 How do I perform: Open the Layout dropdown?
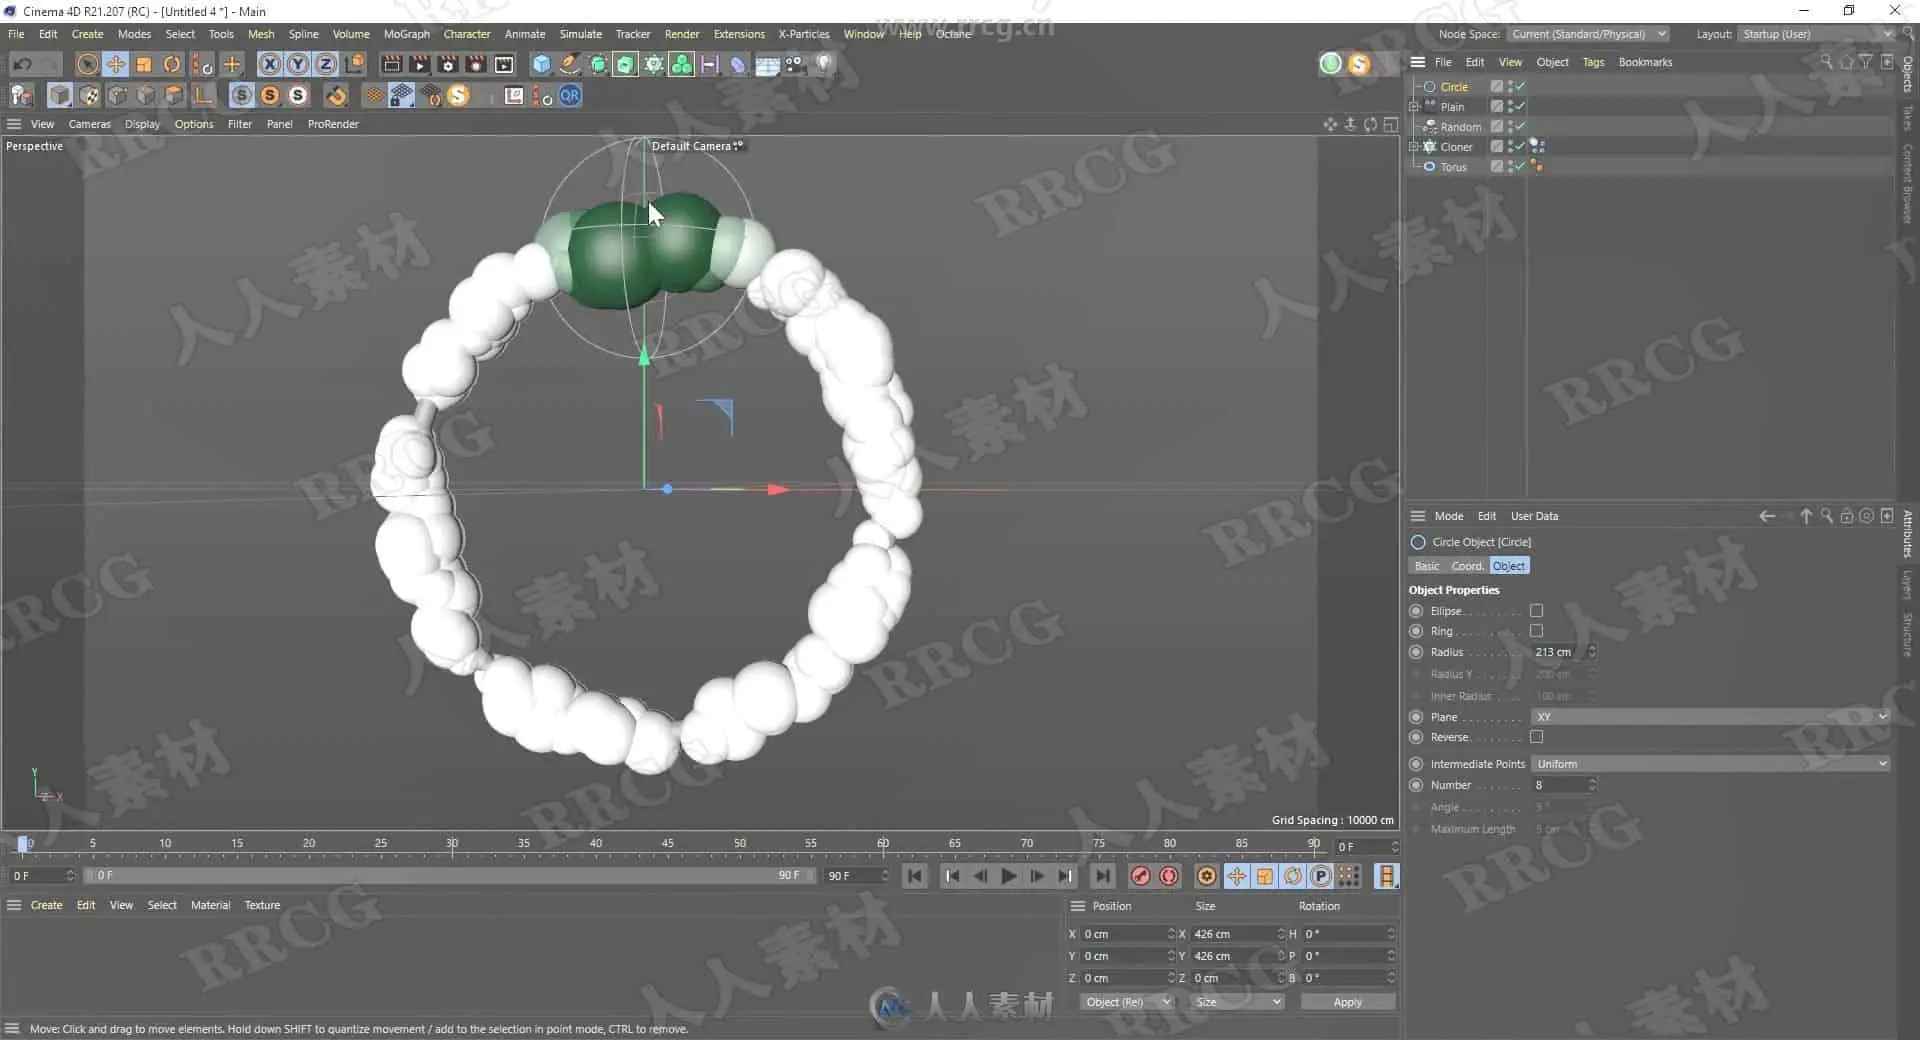[1816, 34]
